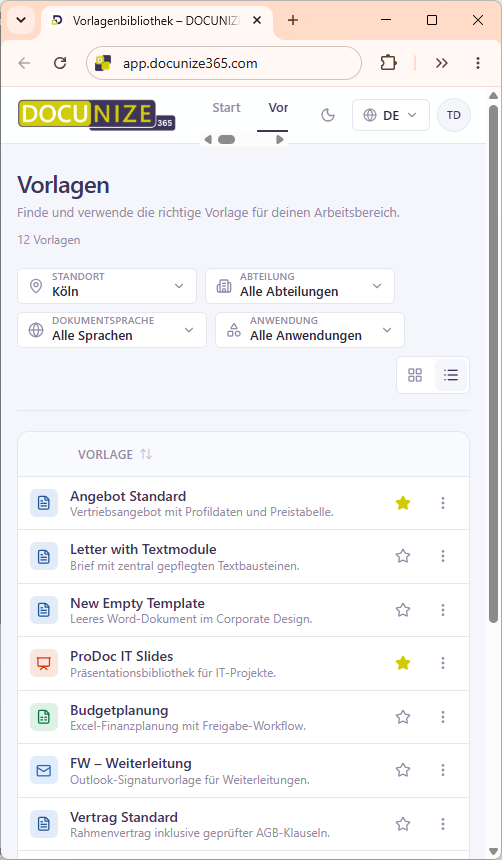Open more options for ProDoc IT Slides

pyautogui.click(x=443, y=663)
